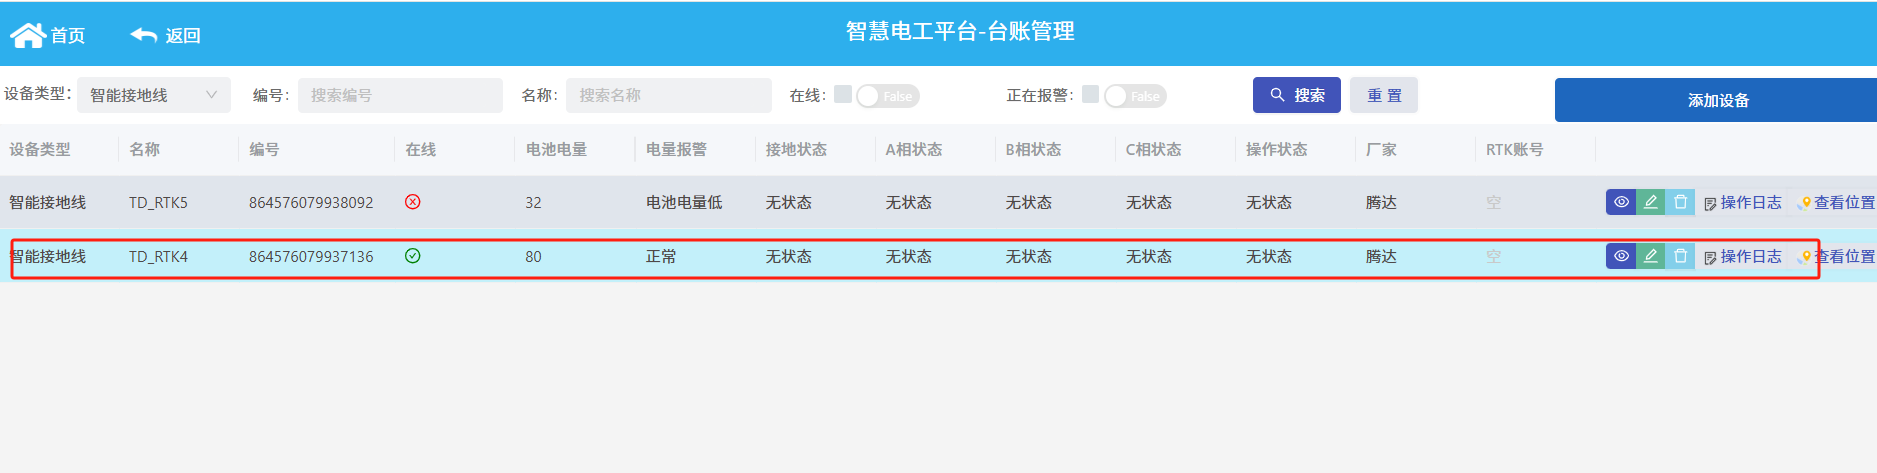Toggle the 正在报警 False switch
Screen dimensions: 1877x473
(x=1135, y=96)
